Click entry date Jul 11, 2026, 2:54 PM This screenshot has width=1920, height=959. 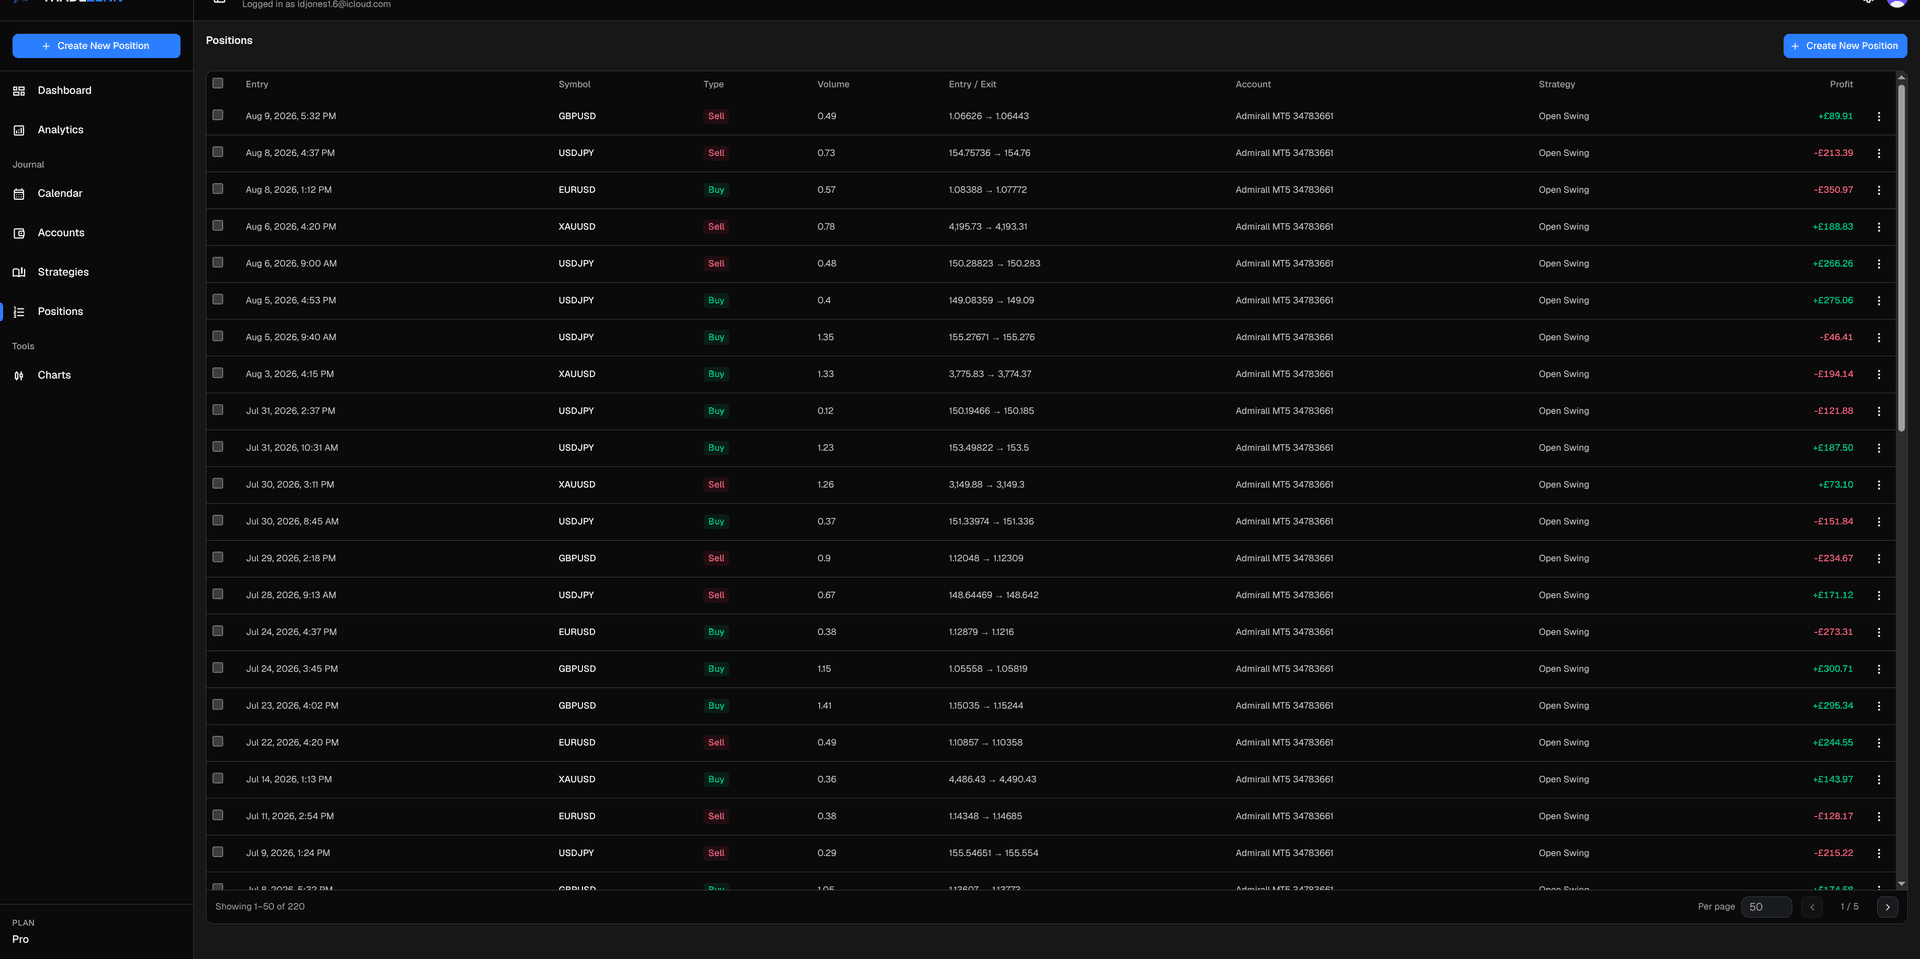[x=290, y=817]
